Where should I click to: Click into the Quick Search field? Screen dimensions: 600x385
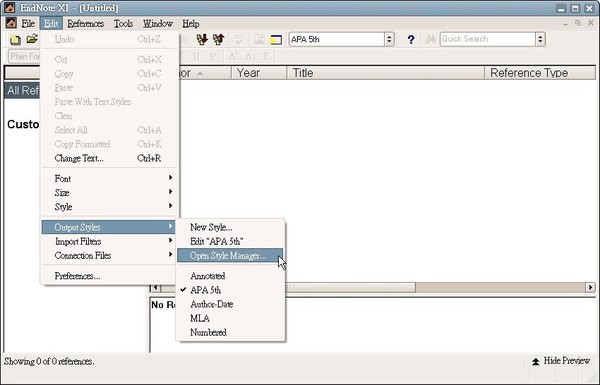coord(488,39)
